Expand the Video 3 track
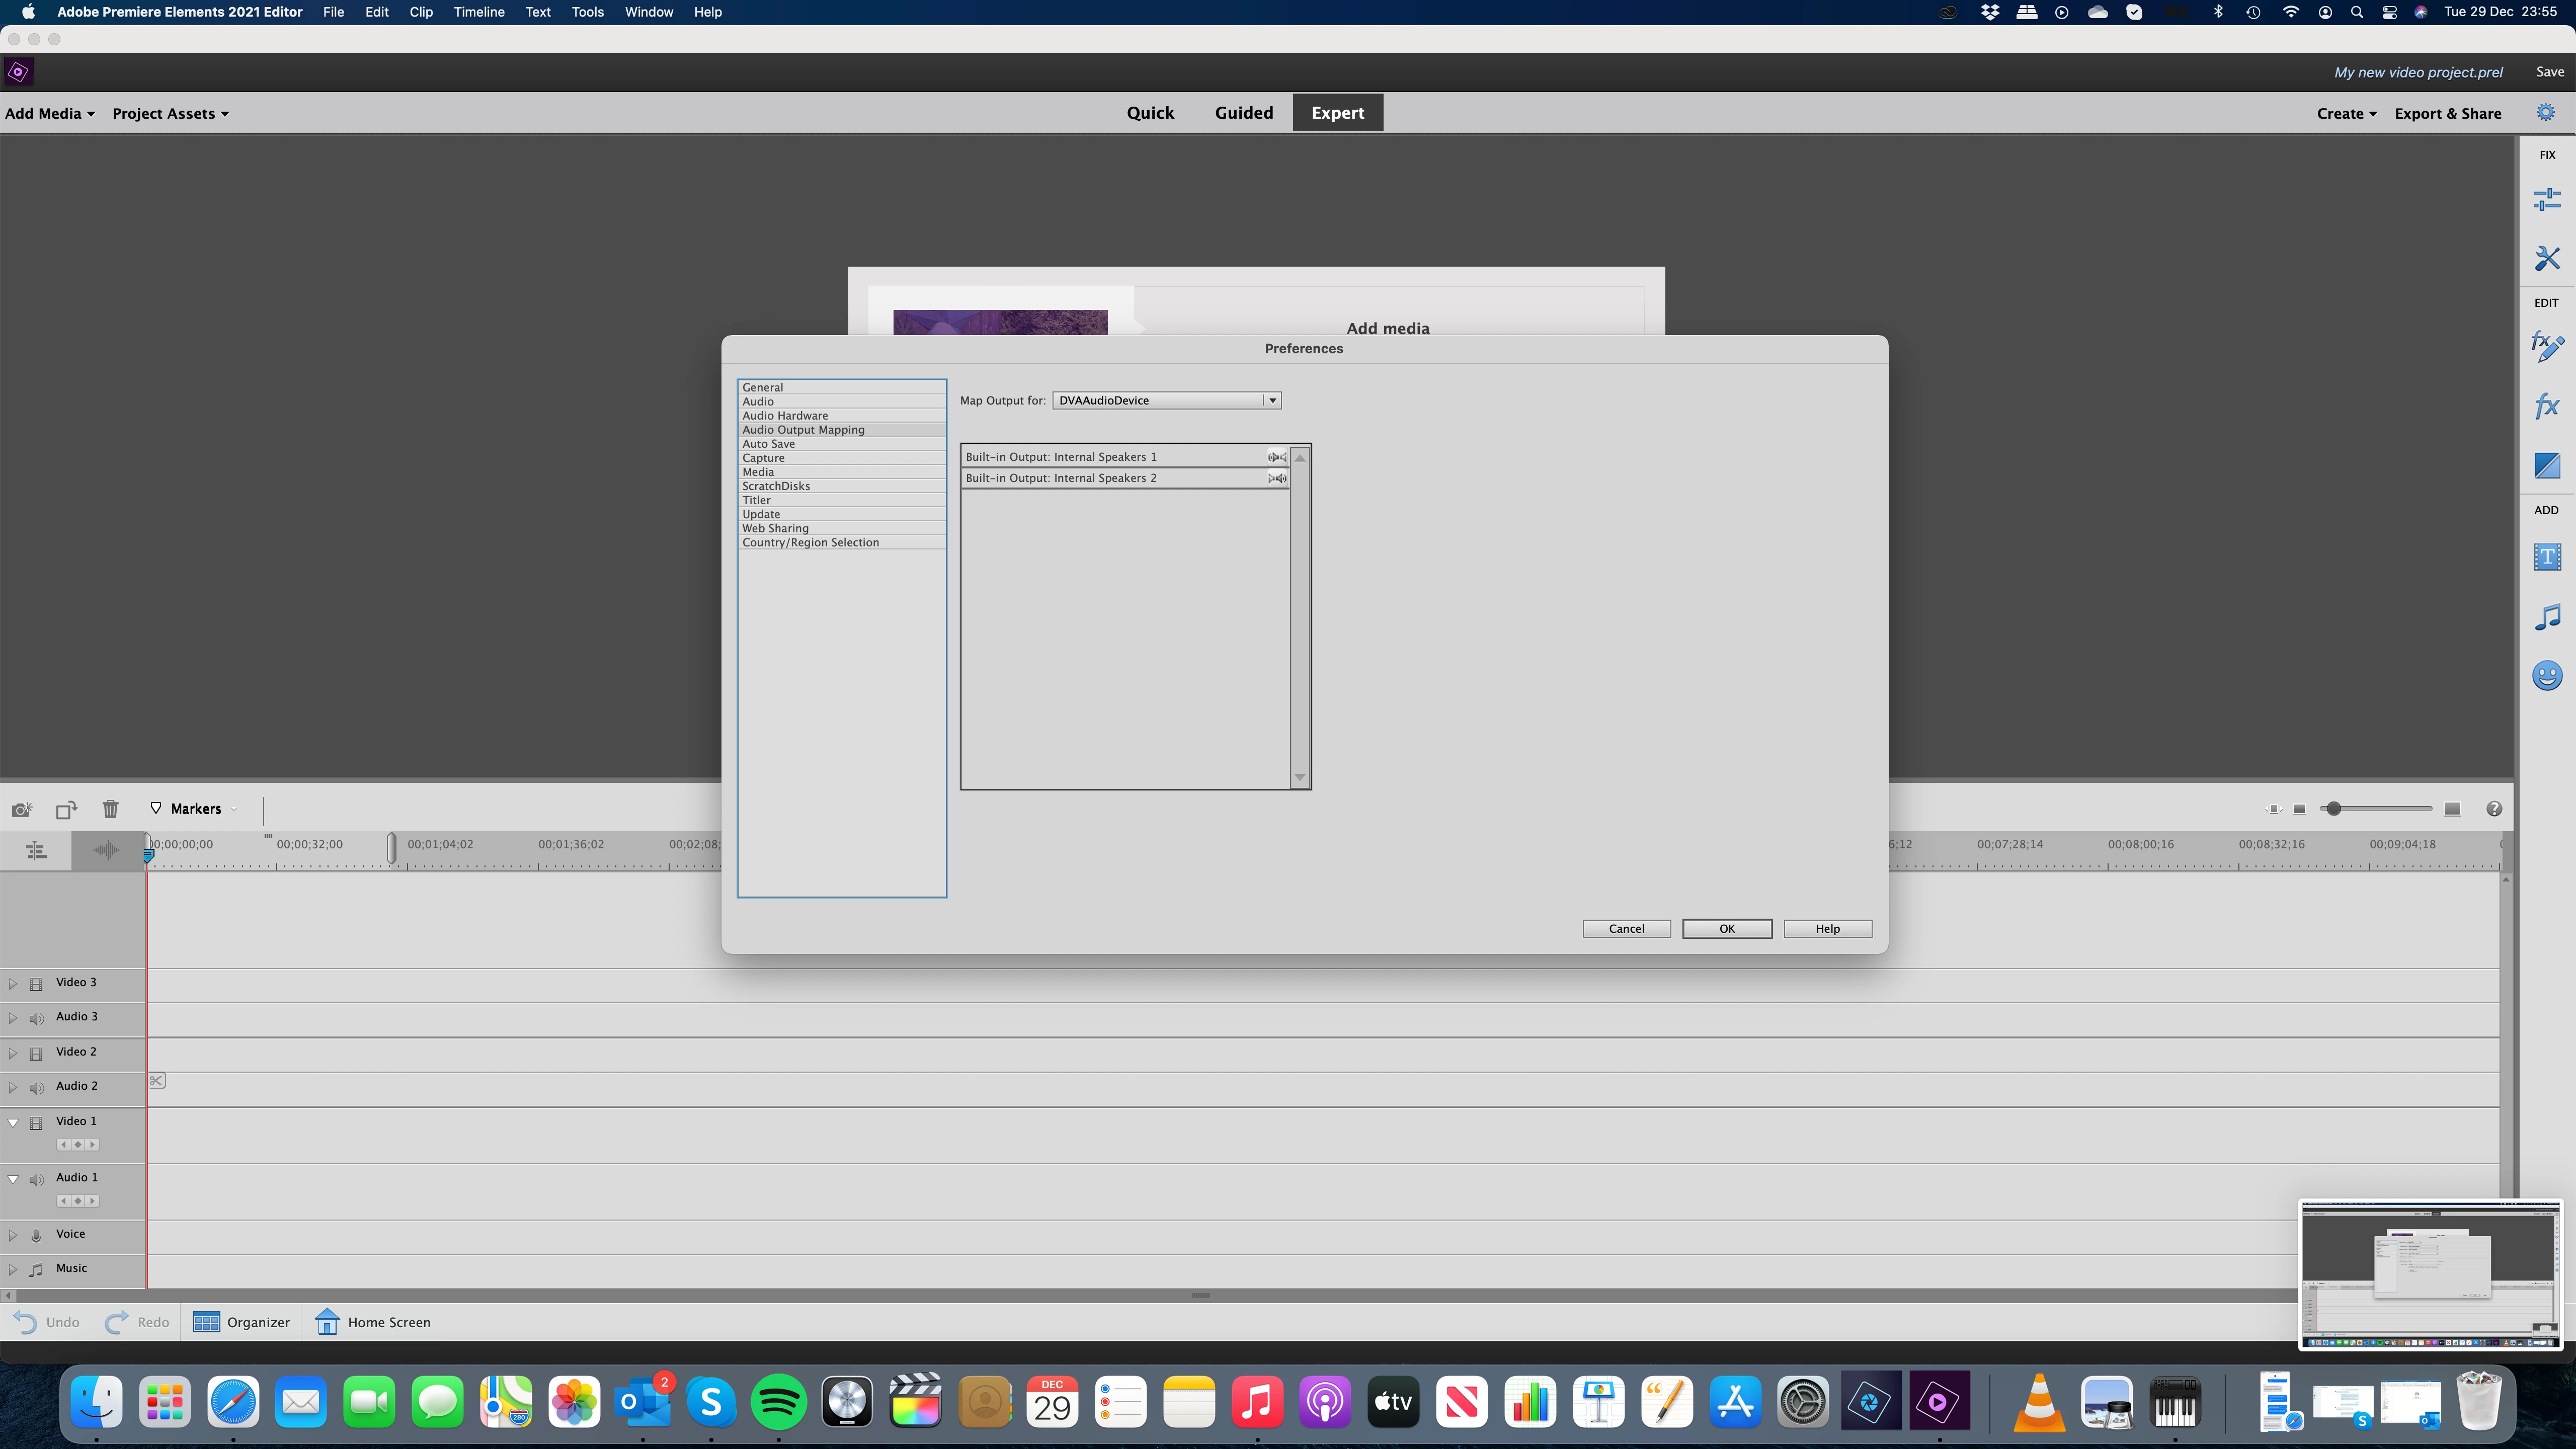 12,983
